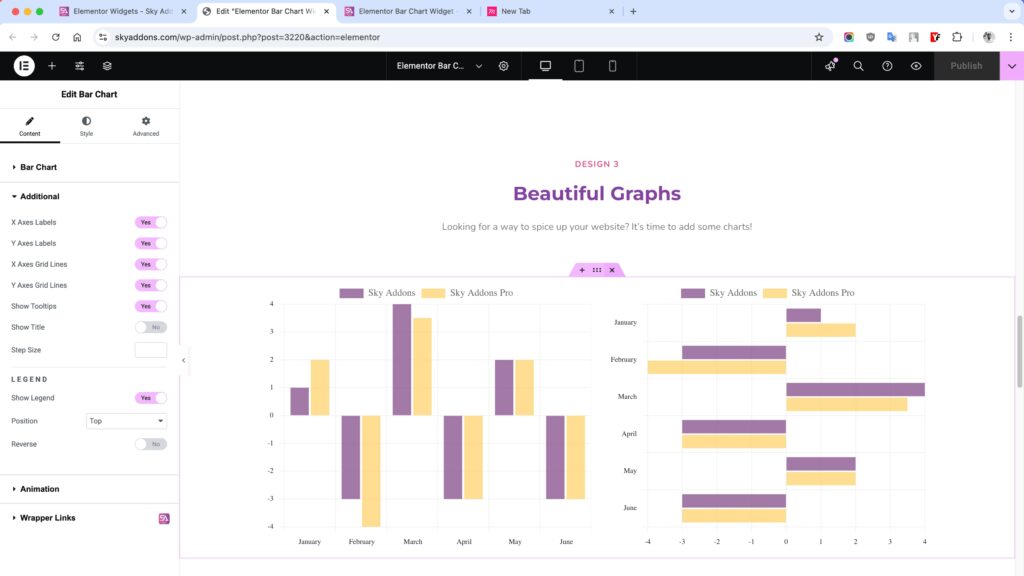
Task: Click Beautiful Graphs heading
Action: tap(597, 193)
